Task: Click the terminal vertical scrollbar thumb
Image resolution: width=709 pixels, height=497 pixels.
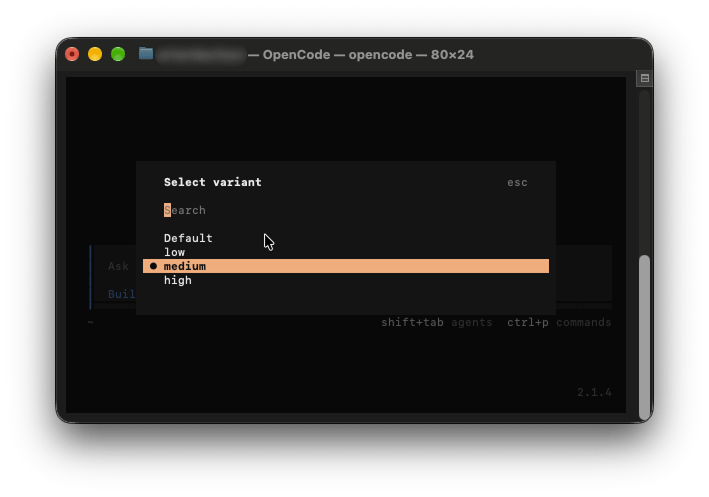Action: [x=644, y=337]
